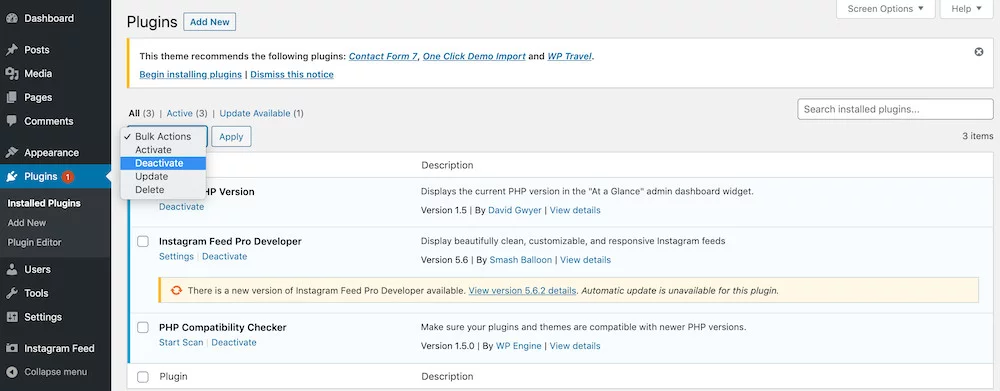Check the Instagram Feed Pro Developer checkbox
Viewport: 1000px width, 391px height.
coord(143,241)
